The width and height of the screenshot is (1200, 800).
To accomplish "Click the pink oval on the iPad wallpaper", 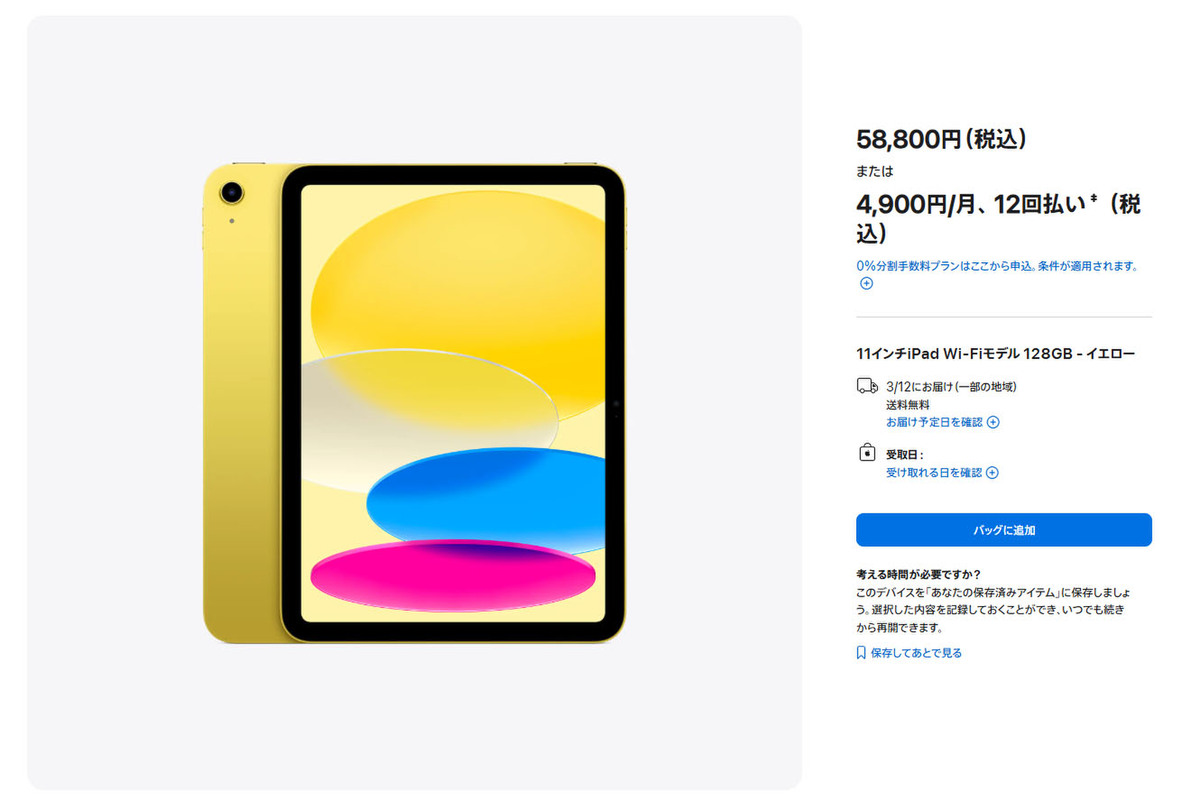I will click(x=453, y=575).
